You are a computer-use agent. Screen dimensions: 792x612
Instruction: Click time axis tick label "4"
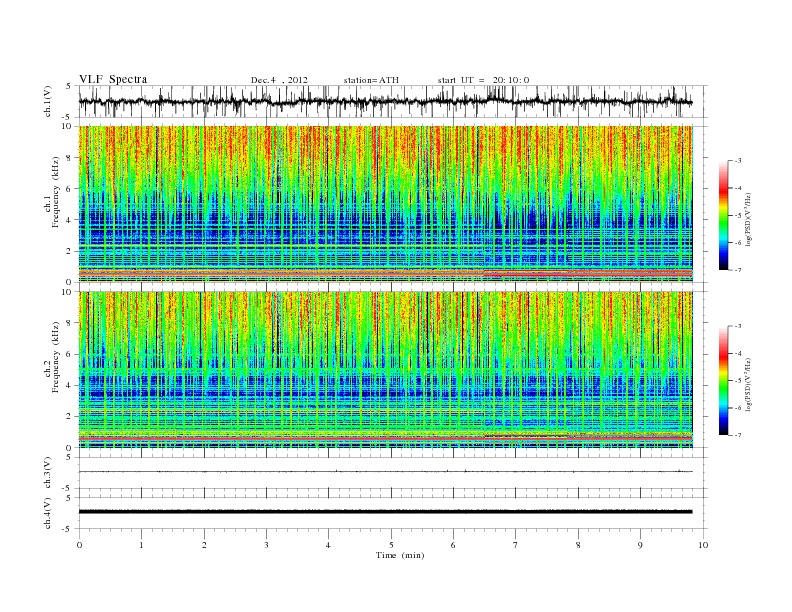click(x=328, y=545)
